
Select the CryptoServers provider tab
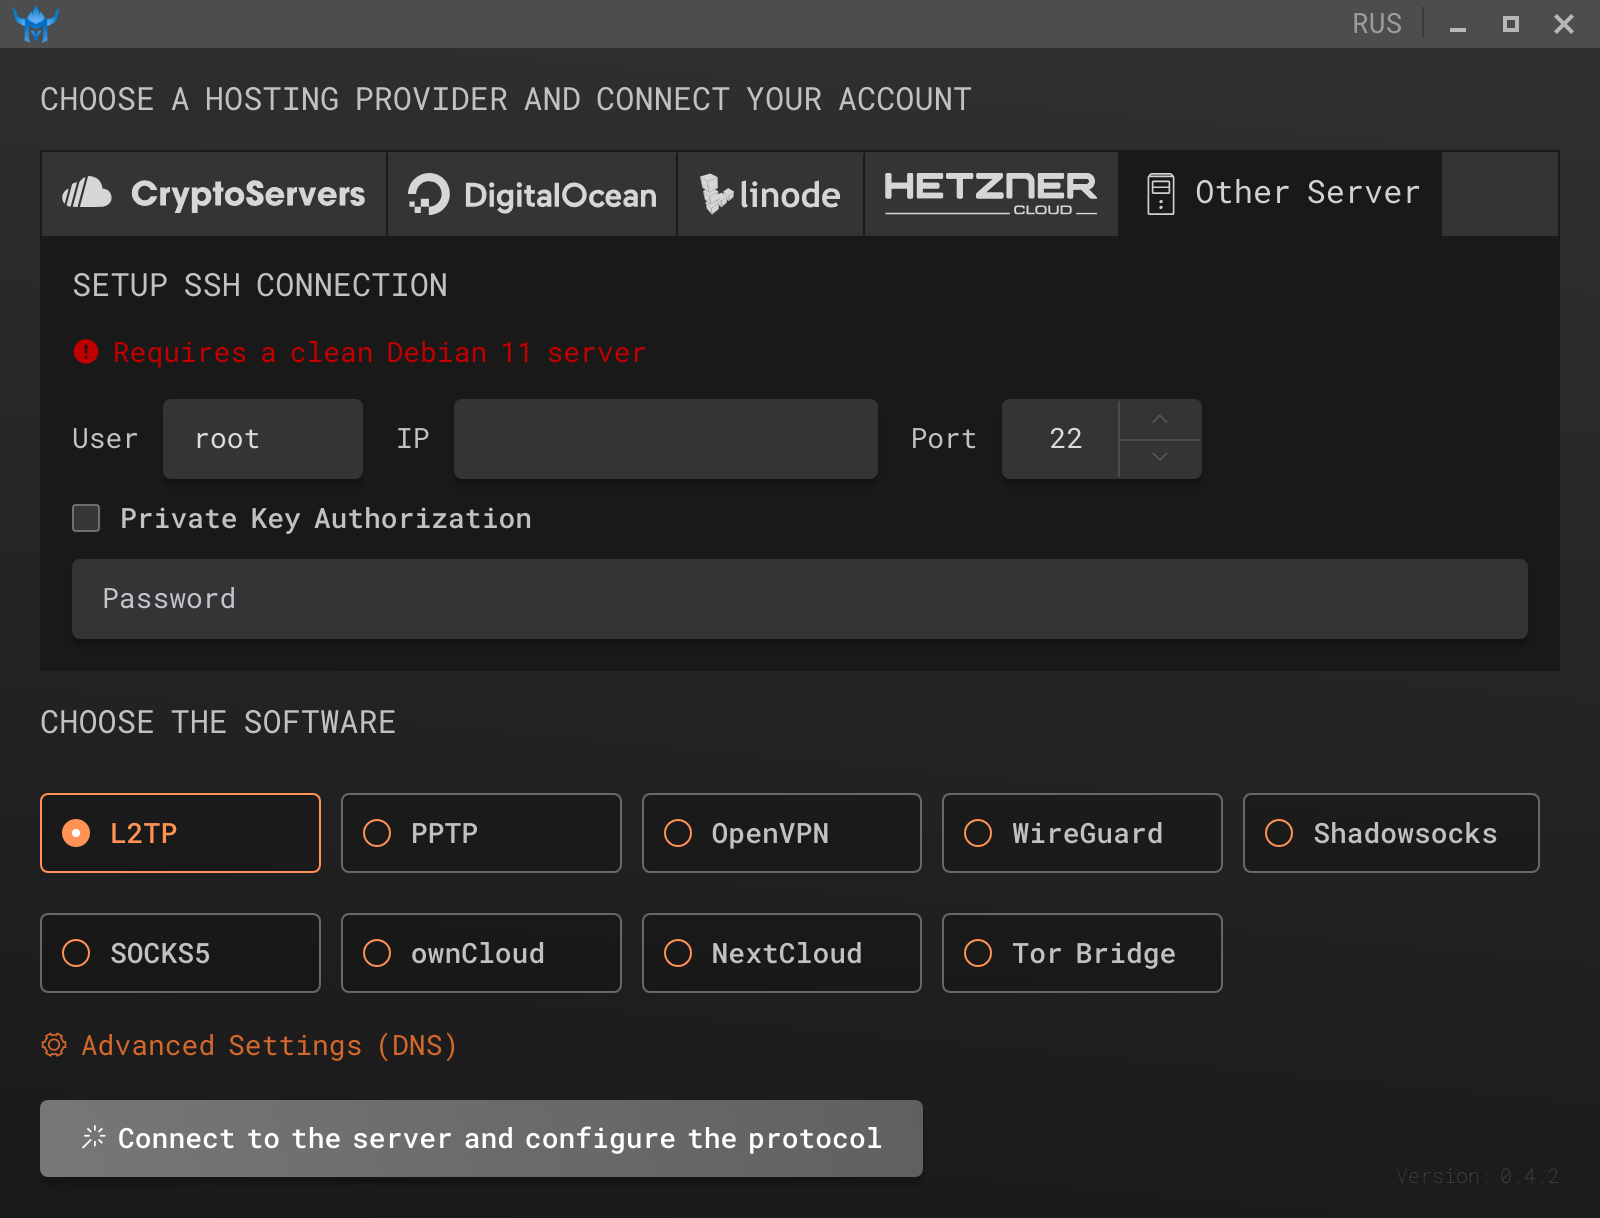[x=214, y=194]
